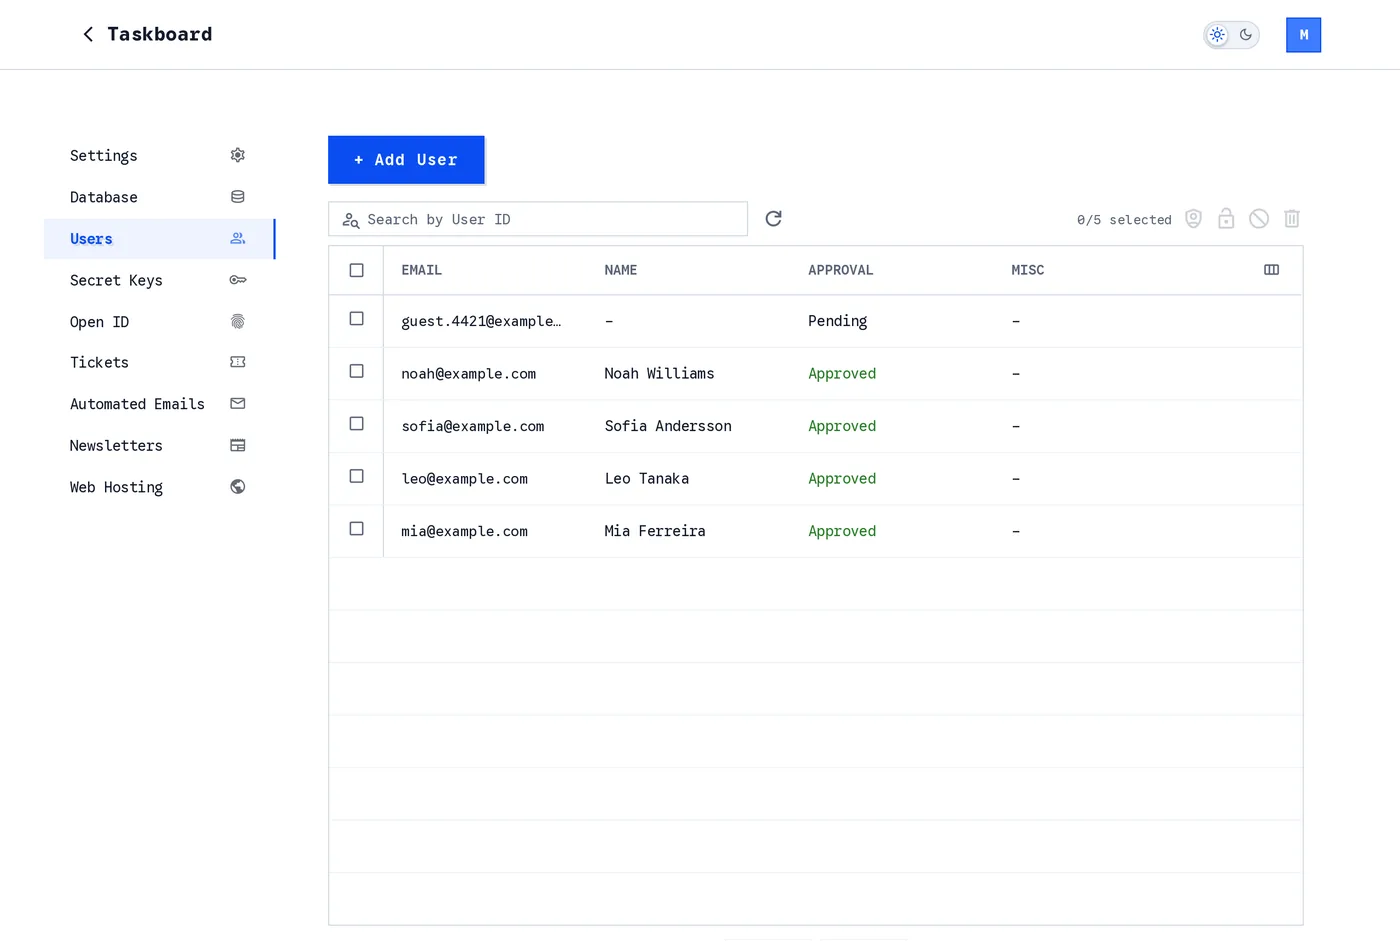
Task: Open the Users section in sidebar
Action: (159, 239)
